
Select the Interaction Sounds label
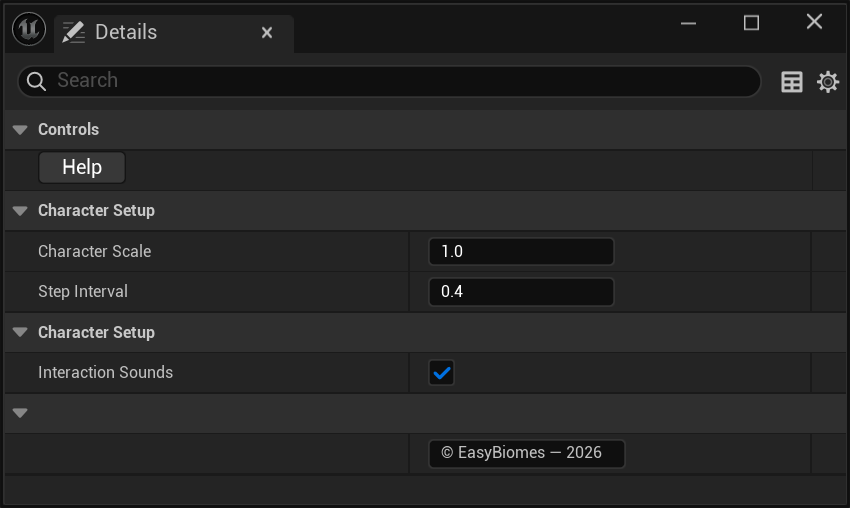(x=105, y=372)
